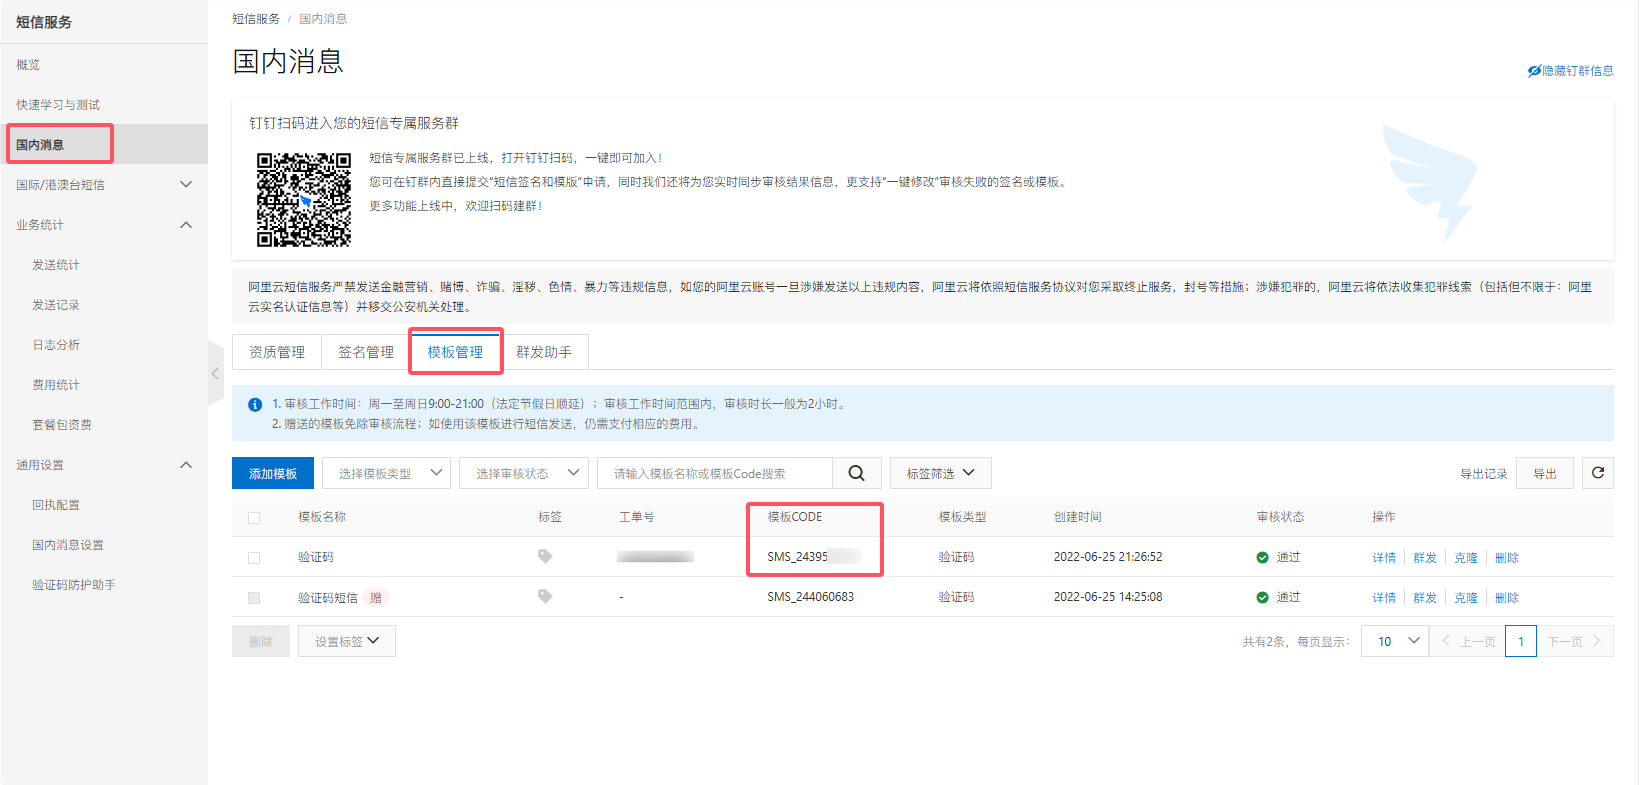The width and height of the screenshot is (1643, 785).
Task: Open the 选择模板类型 dropdown
Action: pos(386,473)
